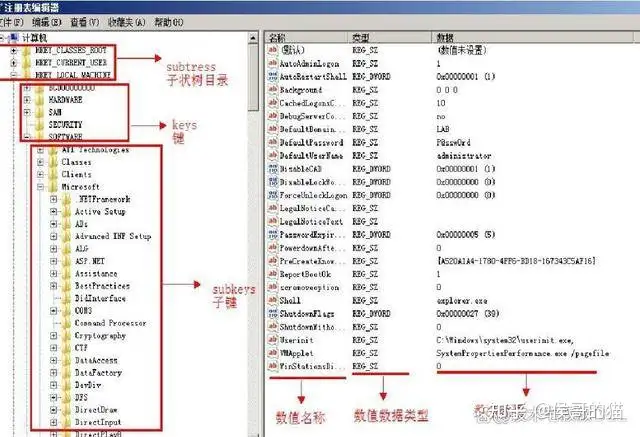The image size is (640, 437).
Task: Select the ReportBootOk value name
Action: pyautogui.click(x=305, y=274)
